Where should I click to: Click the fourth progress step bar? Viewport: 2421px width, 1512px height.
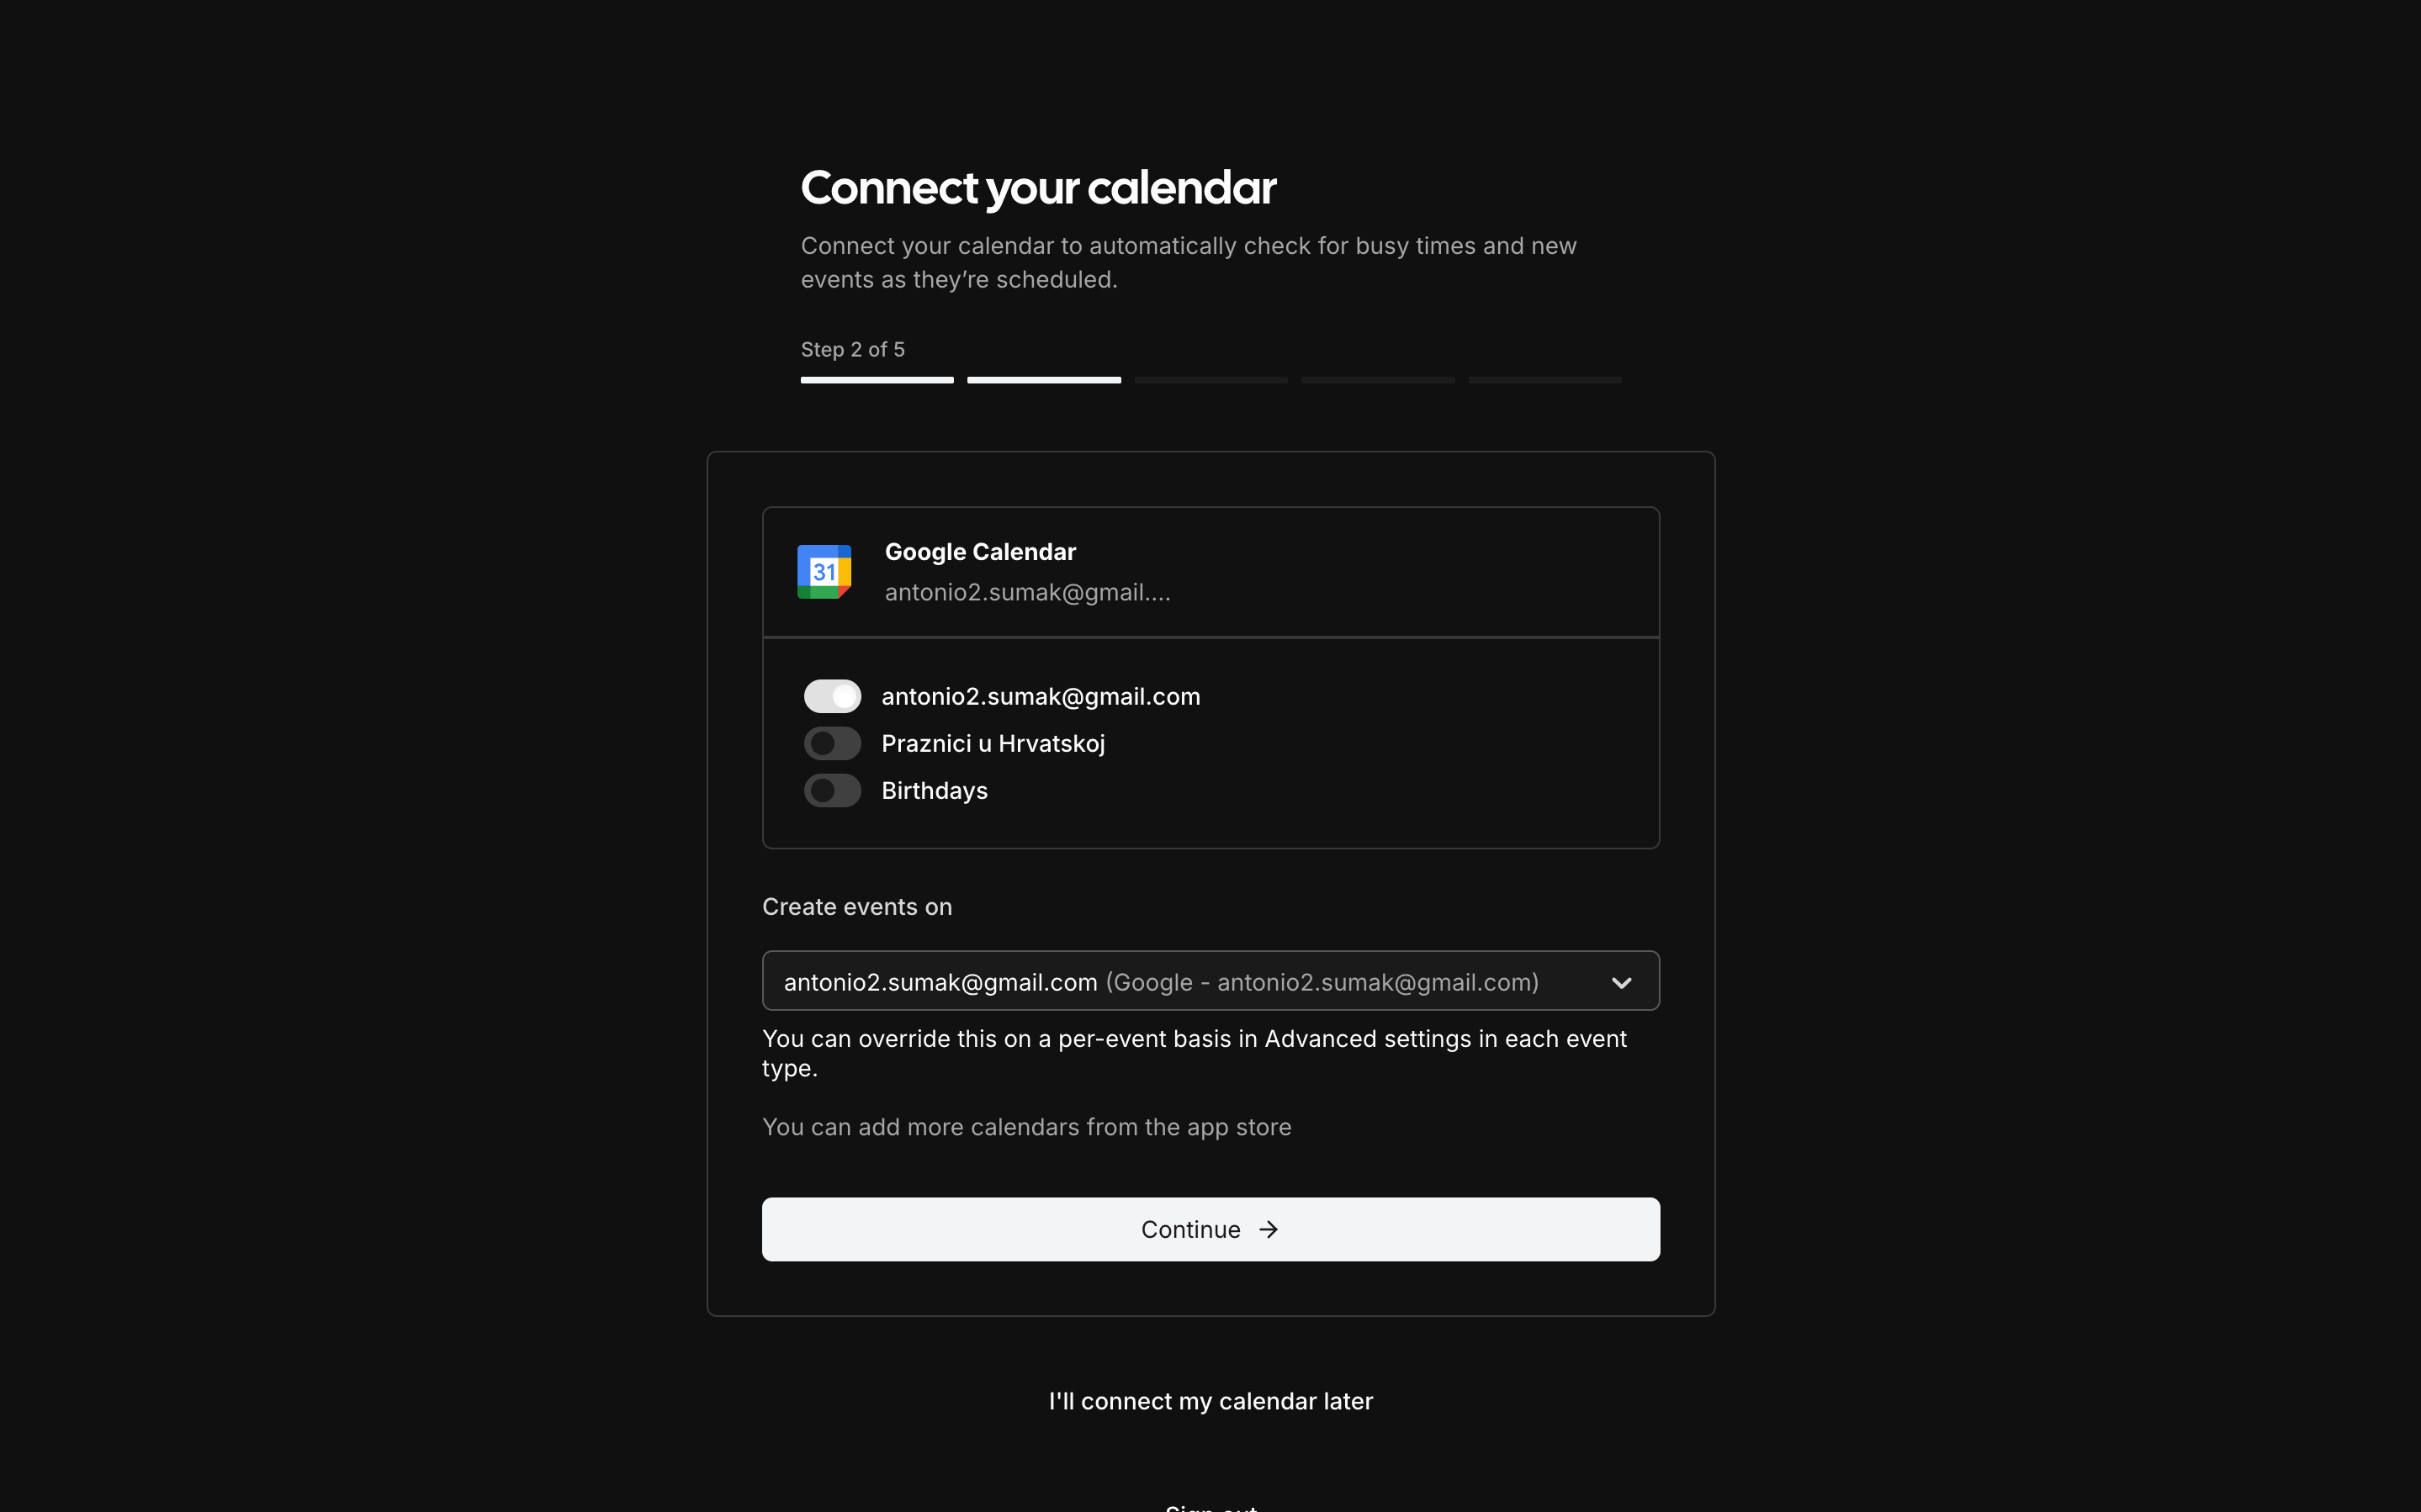point(1377,380)
